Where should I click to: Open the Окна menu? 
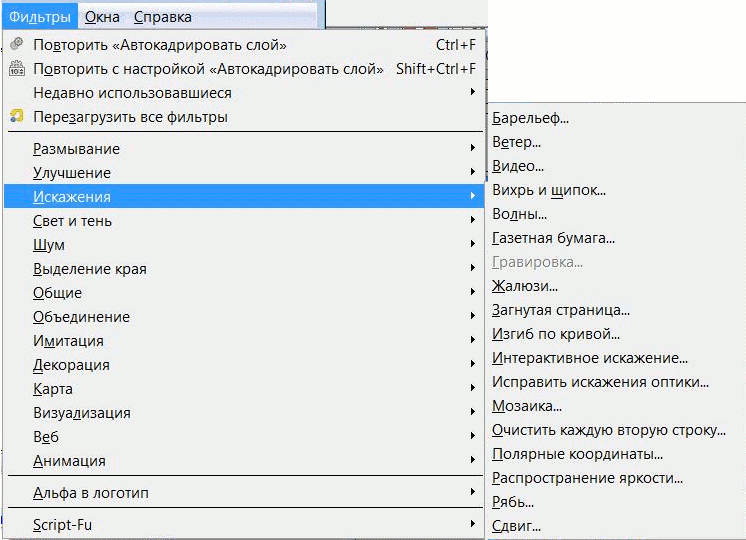click(x=102, y=17)
